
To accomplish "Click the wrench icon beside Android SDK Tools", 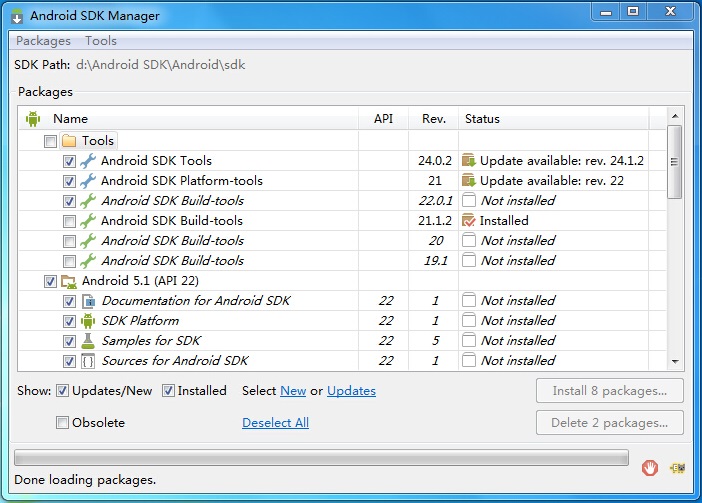I will click(x=88, y=161).
